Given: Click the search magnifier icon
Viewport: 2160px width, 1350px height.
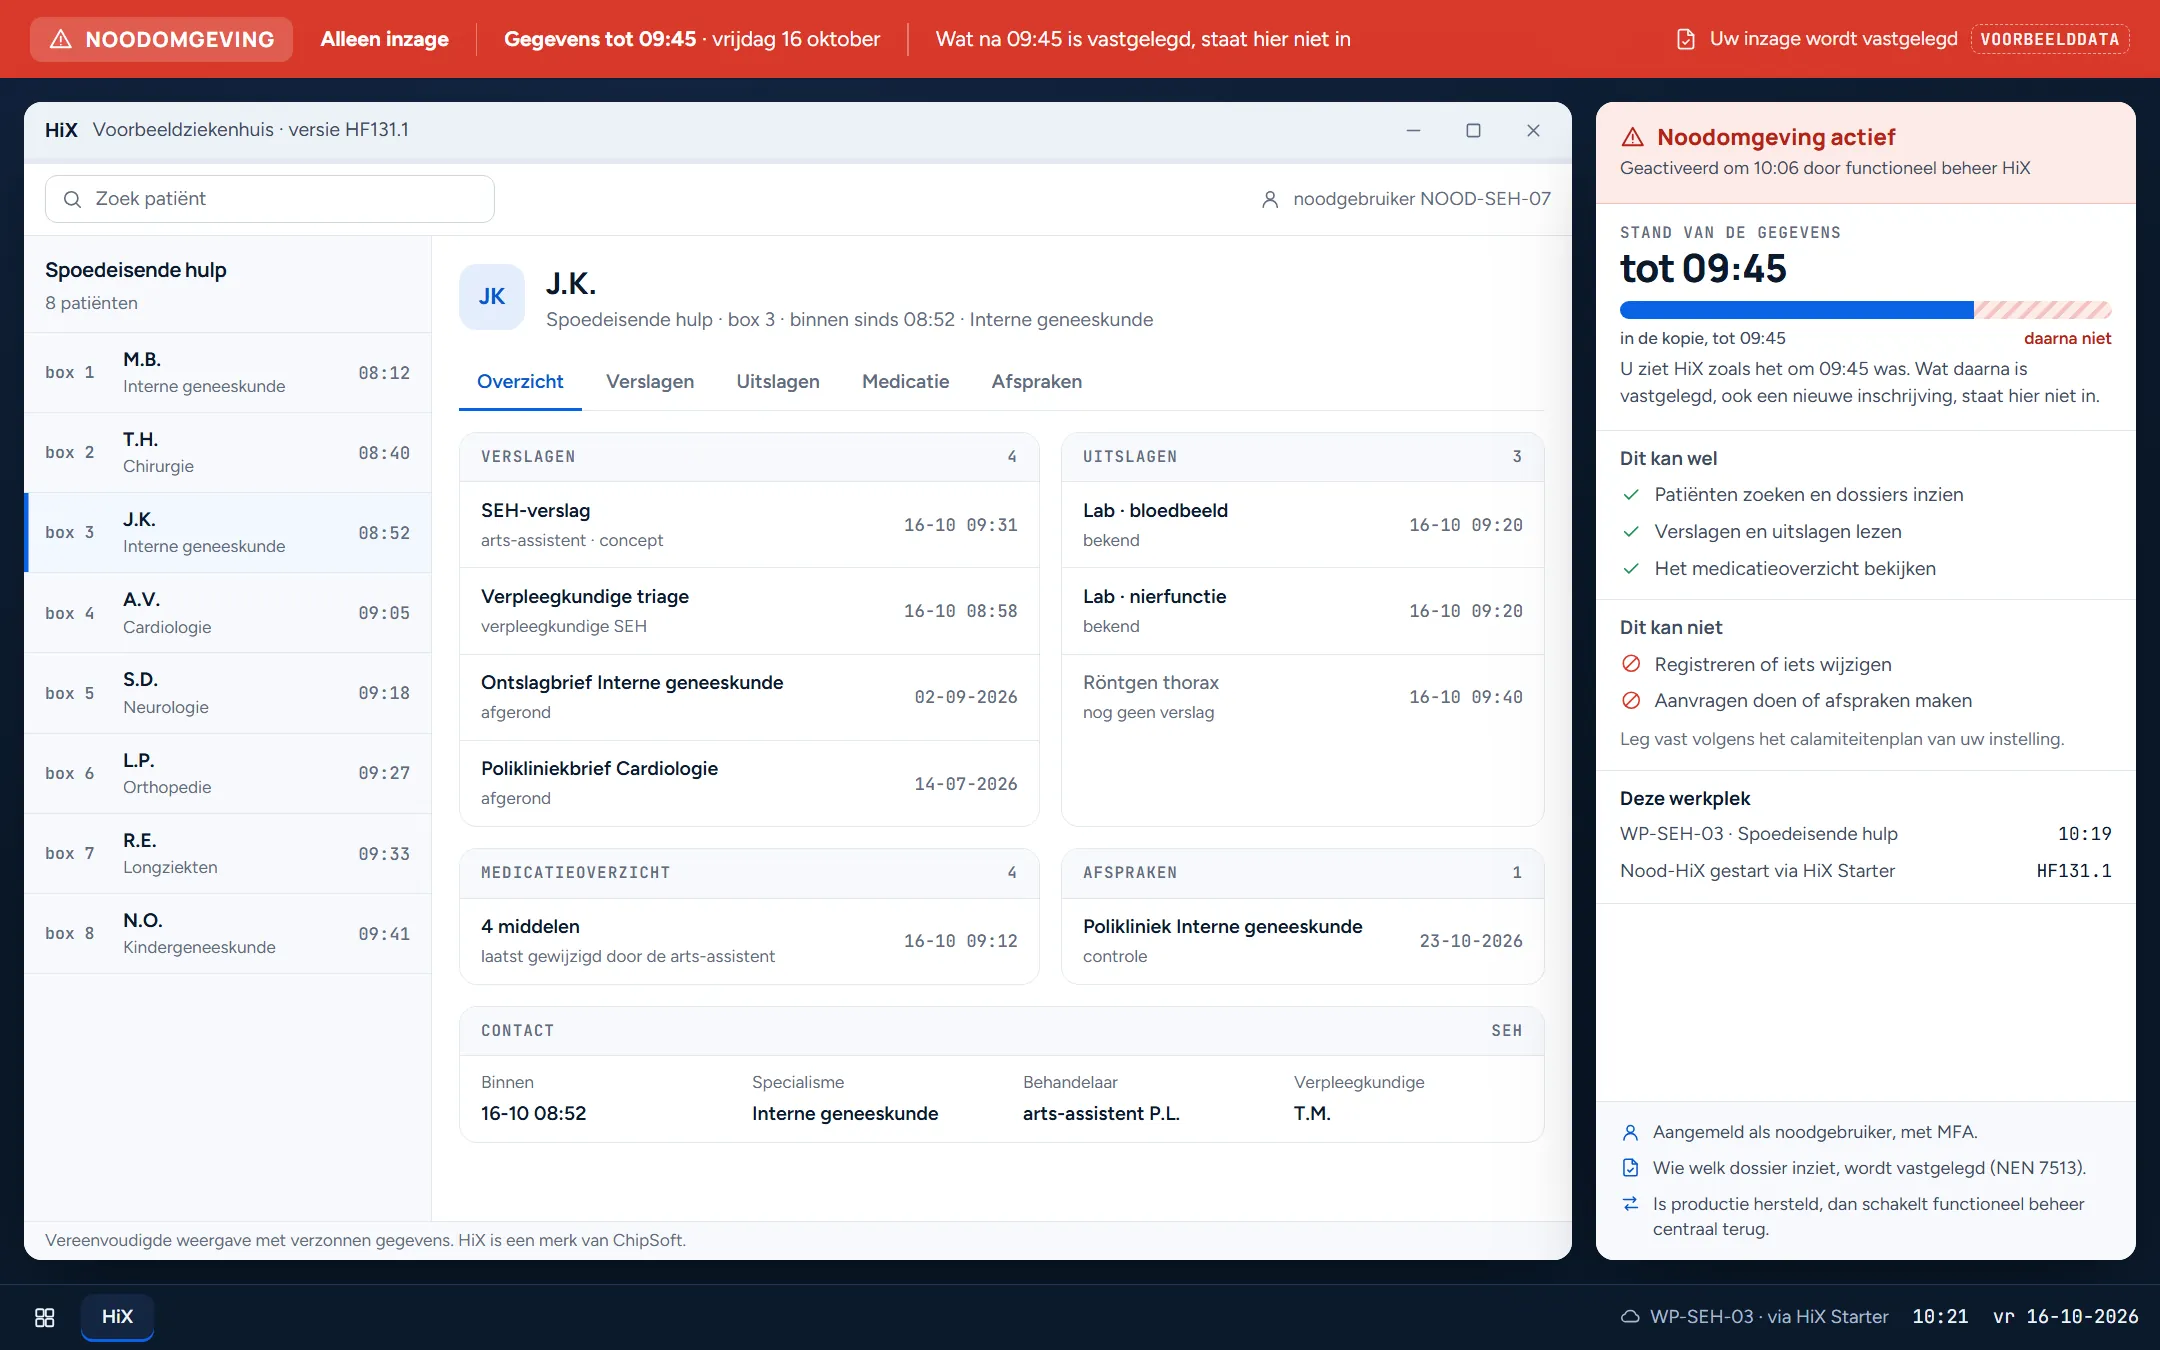Looking at the screenshot, I should point(72,199).
